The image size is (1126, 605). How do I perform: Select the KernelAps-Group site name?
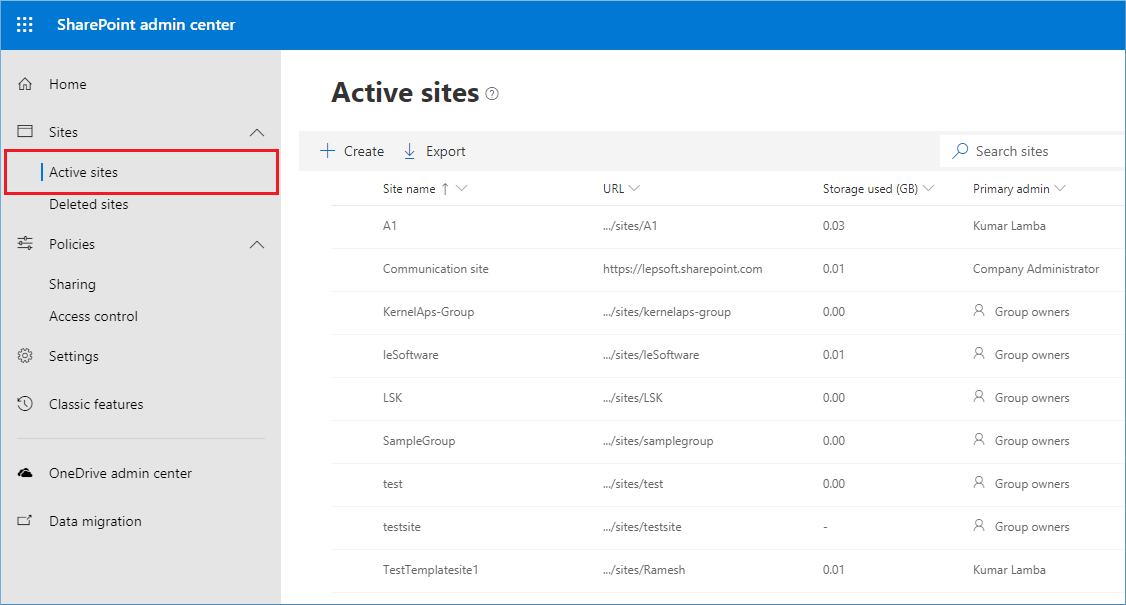tap(428, 312)
